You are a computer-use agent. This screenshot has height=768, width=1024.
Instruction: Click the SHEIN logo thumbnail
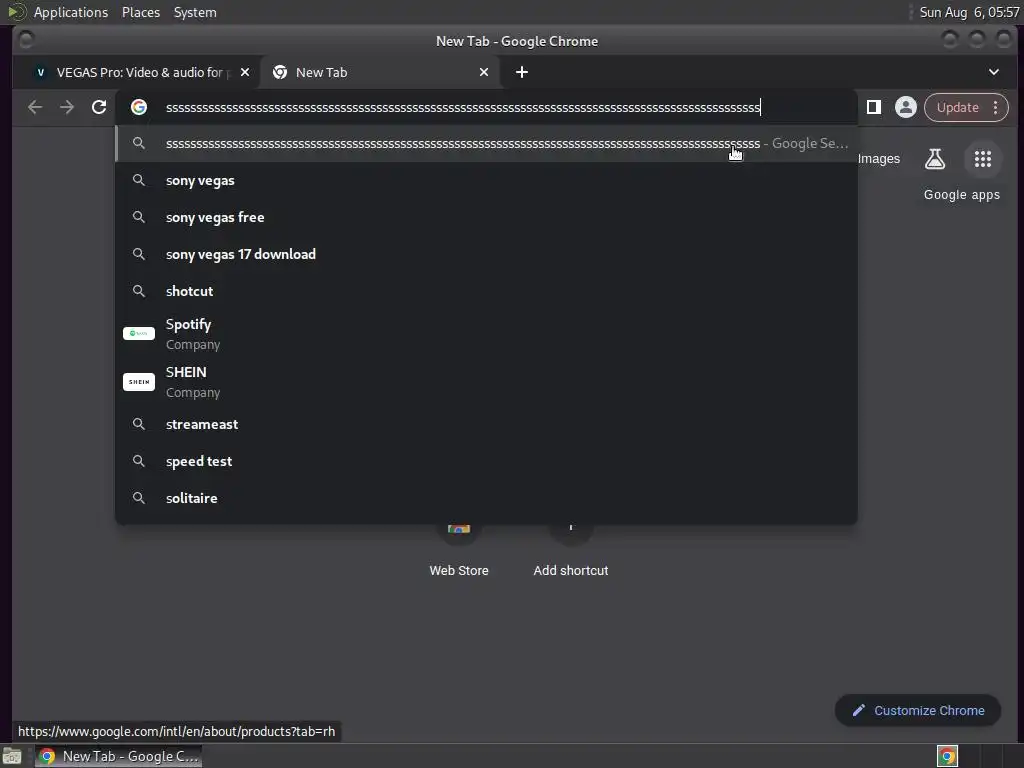pos(138,382)
